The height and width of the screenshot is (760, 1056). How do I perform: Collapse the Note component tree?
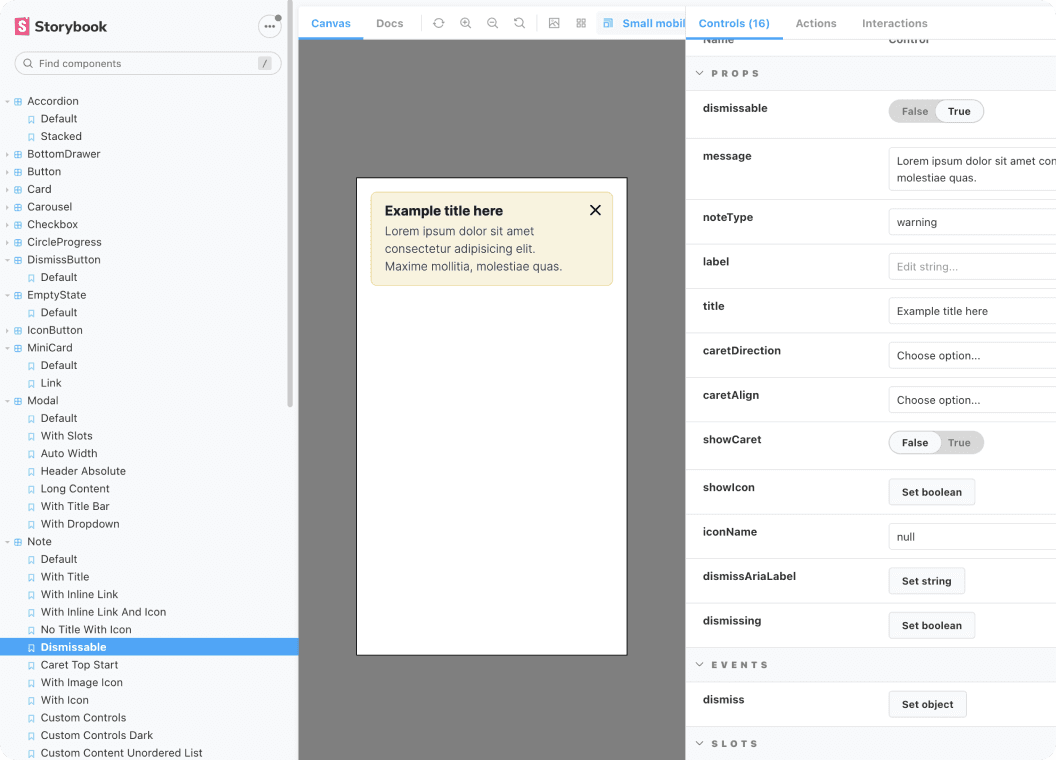coord(7,542)
